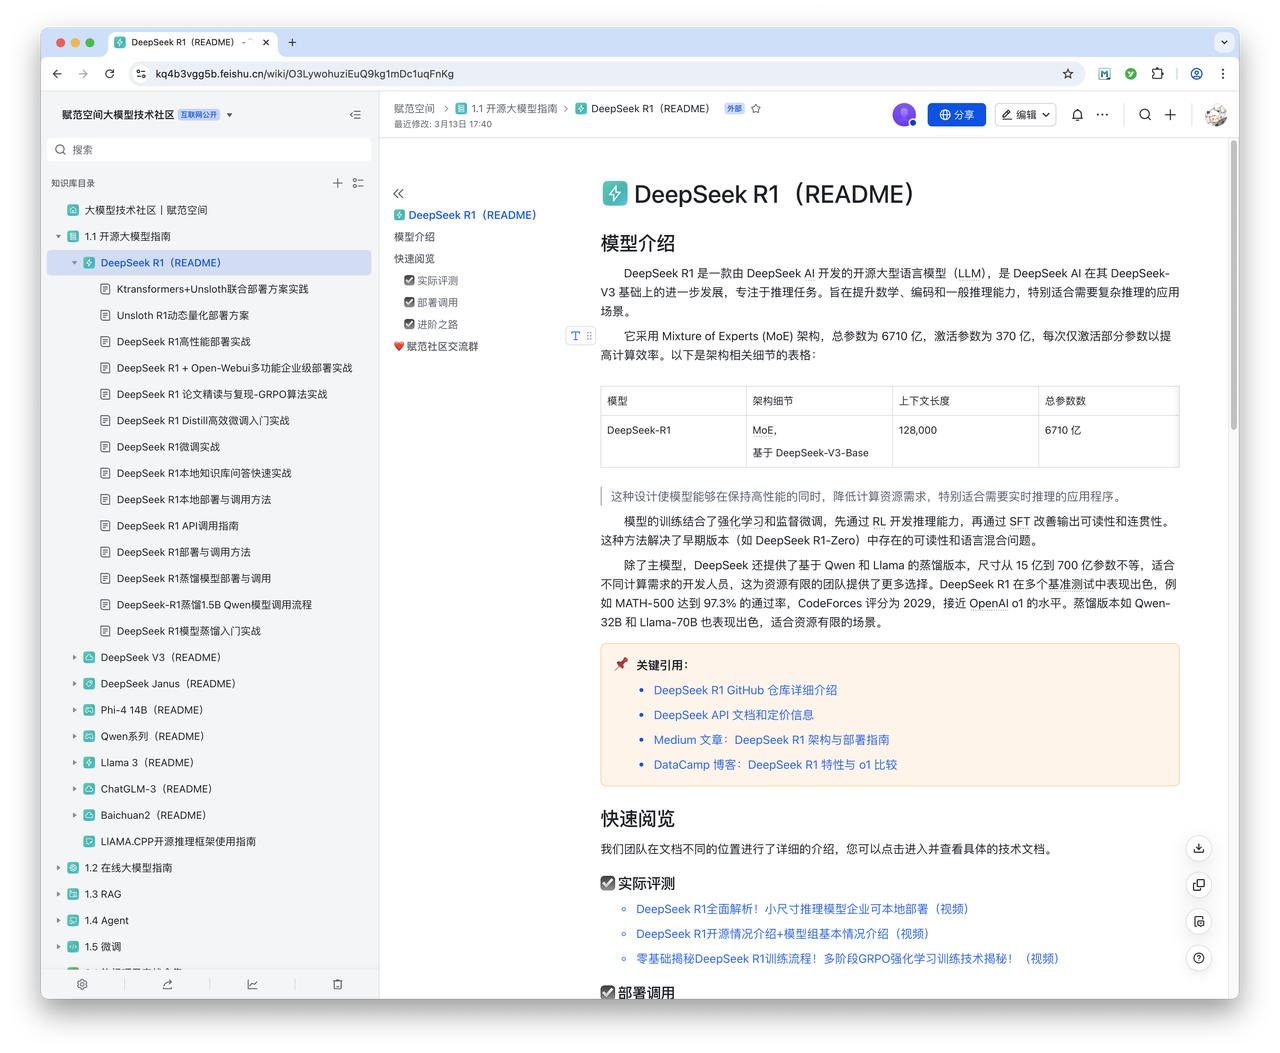Add a new page with the plus icon beside 知识库目录
This screenshot has width=1280, height=1053.
[337, 183]
